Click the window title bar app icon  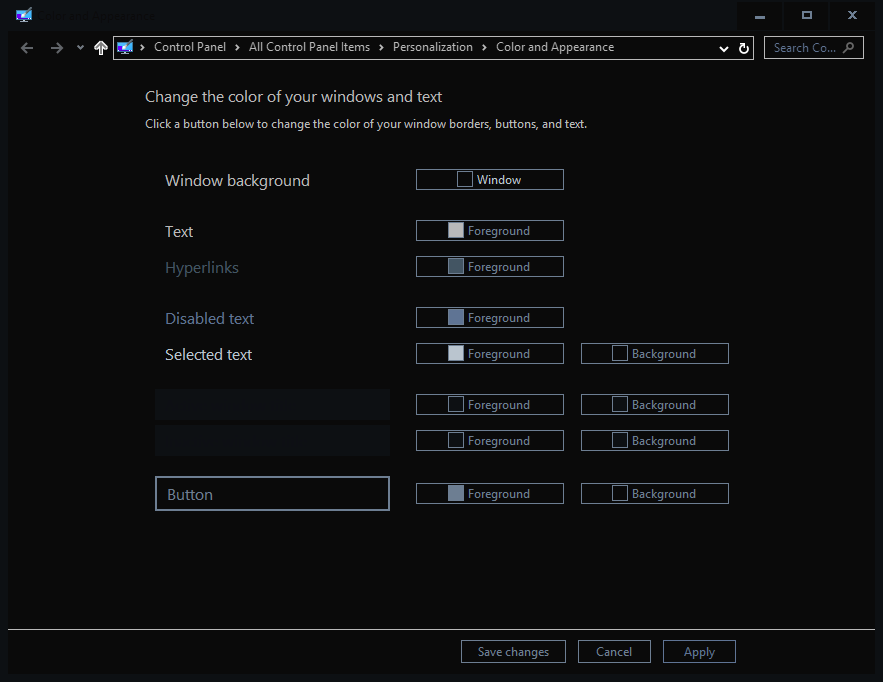tap(24, 15)
